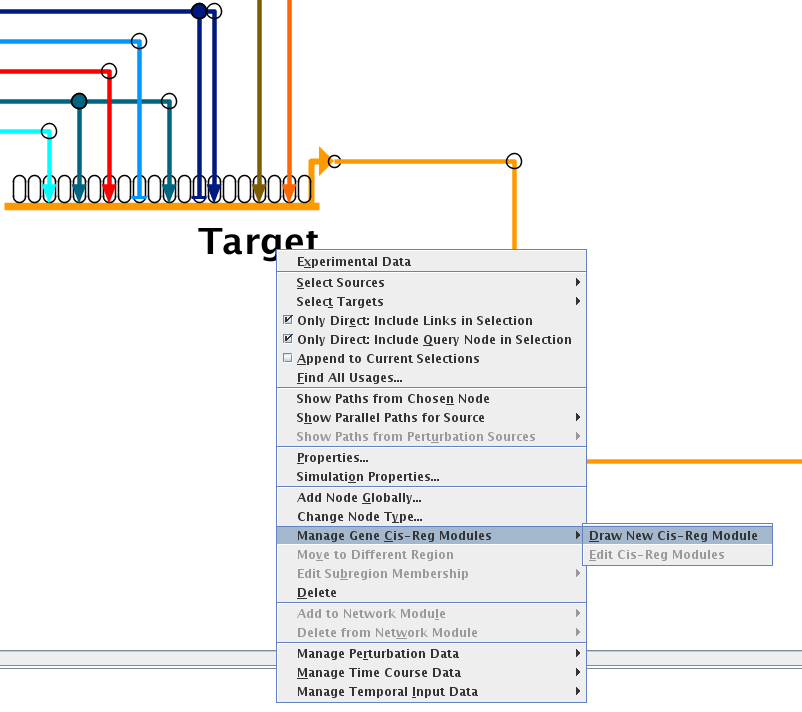Select Find All Usages option
This screenshot has width=802, height=712.
tap(349, 378)
